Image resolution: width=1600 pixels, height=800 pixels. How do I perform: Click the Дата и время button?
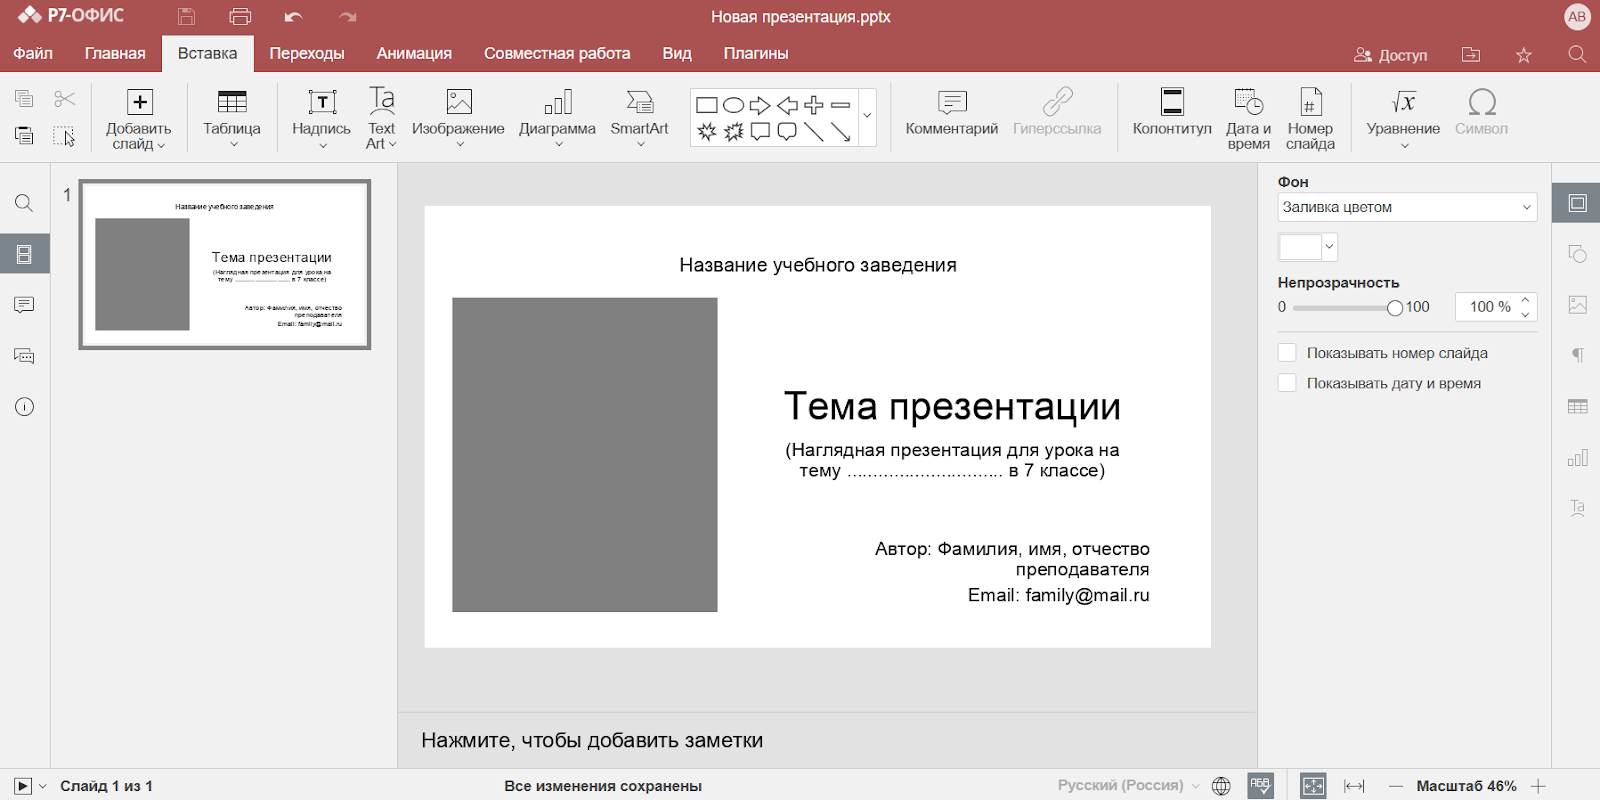1249,119
